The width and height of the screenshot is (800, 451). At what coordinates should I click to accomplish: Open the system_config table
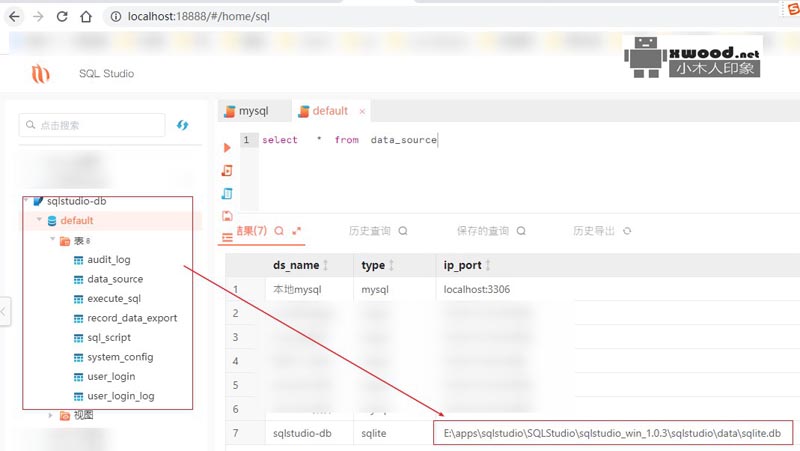click(x=120, y=357)
